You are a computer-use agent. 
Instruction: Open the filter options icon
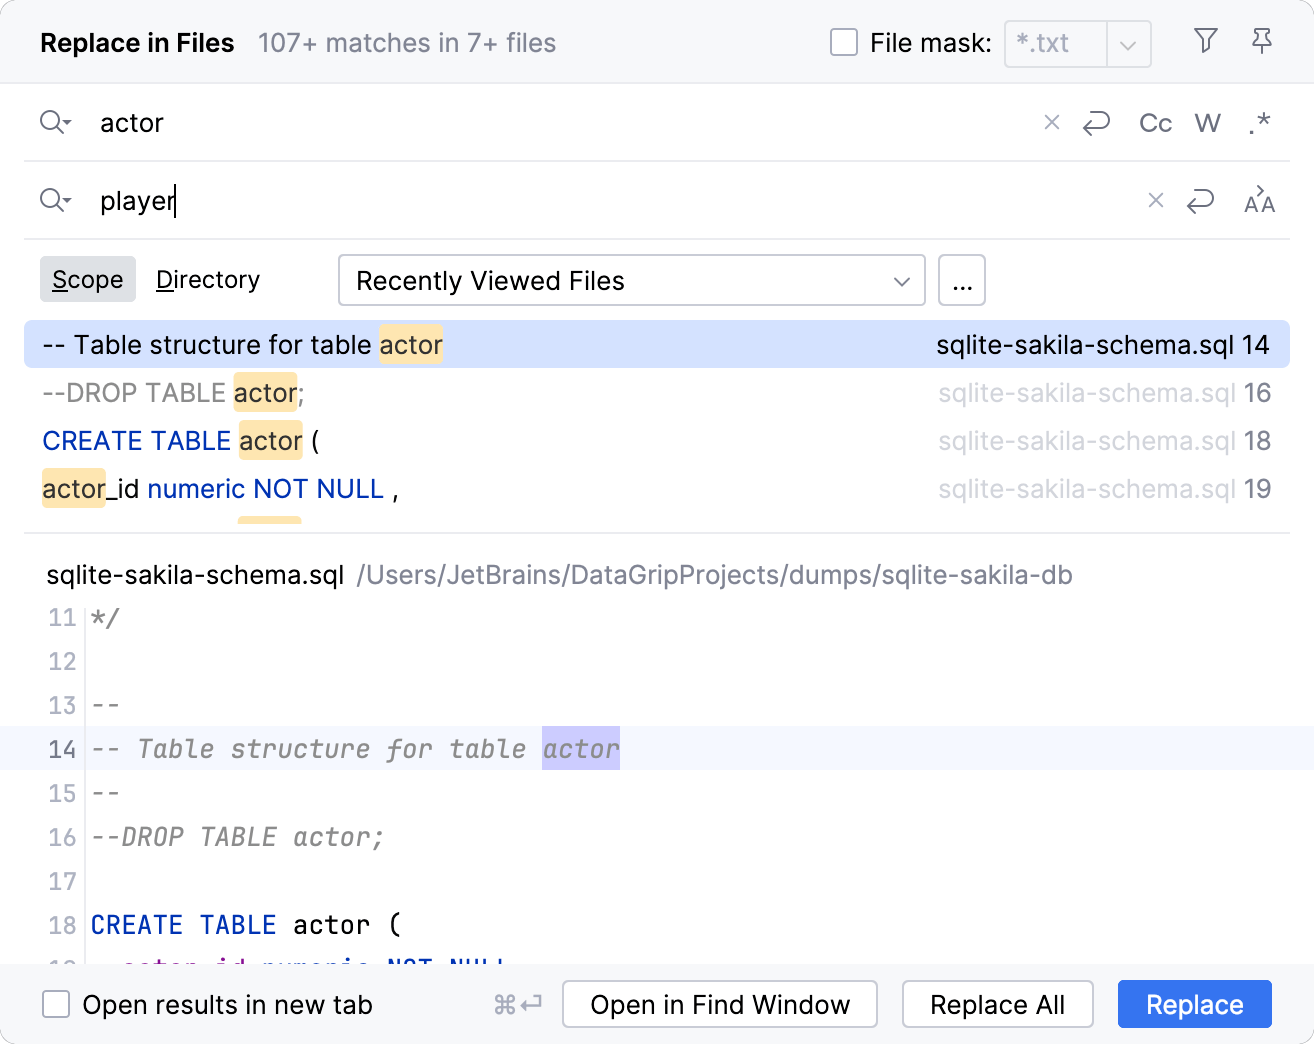[x=1205, y=42]
